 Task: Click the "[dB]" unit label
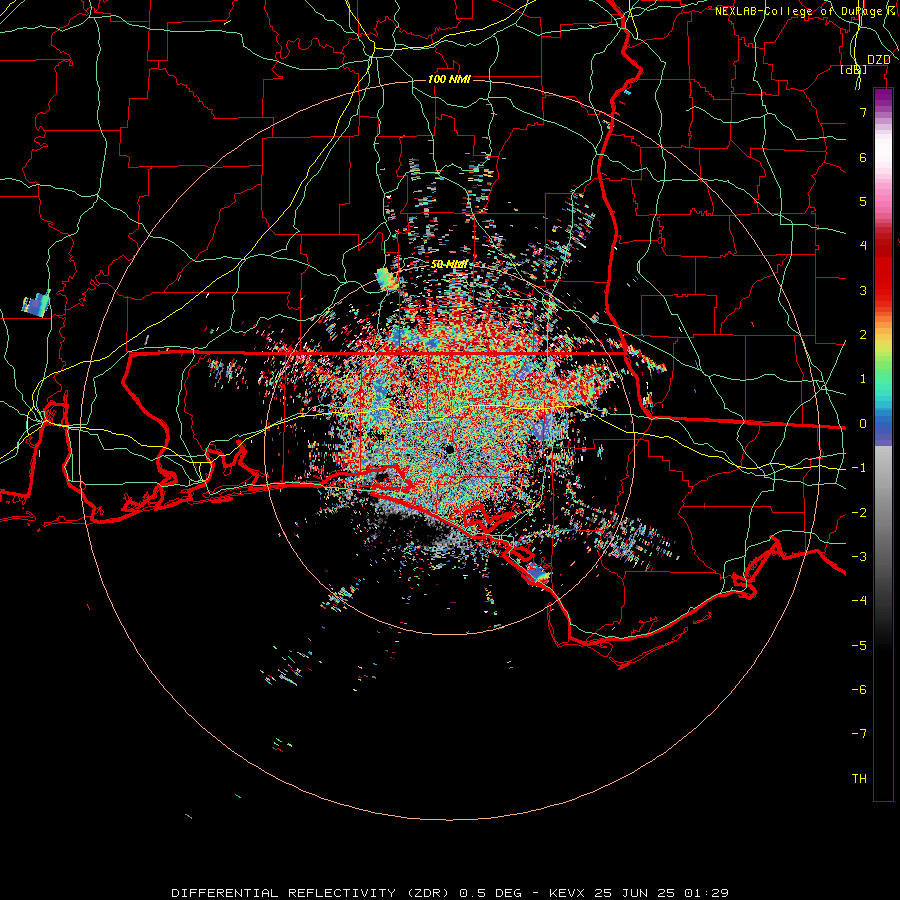[854, 70]
